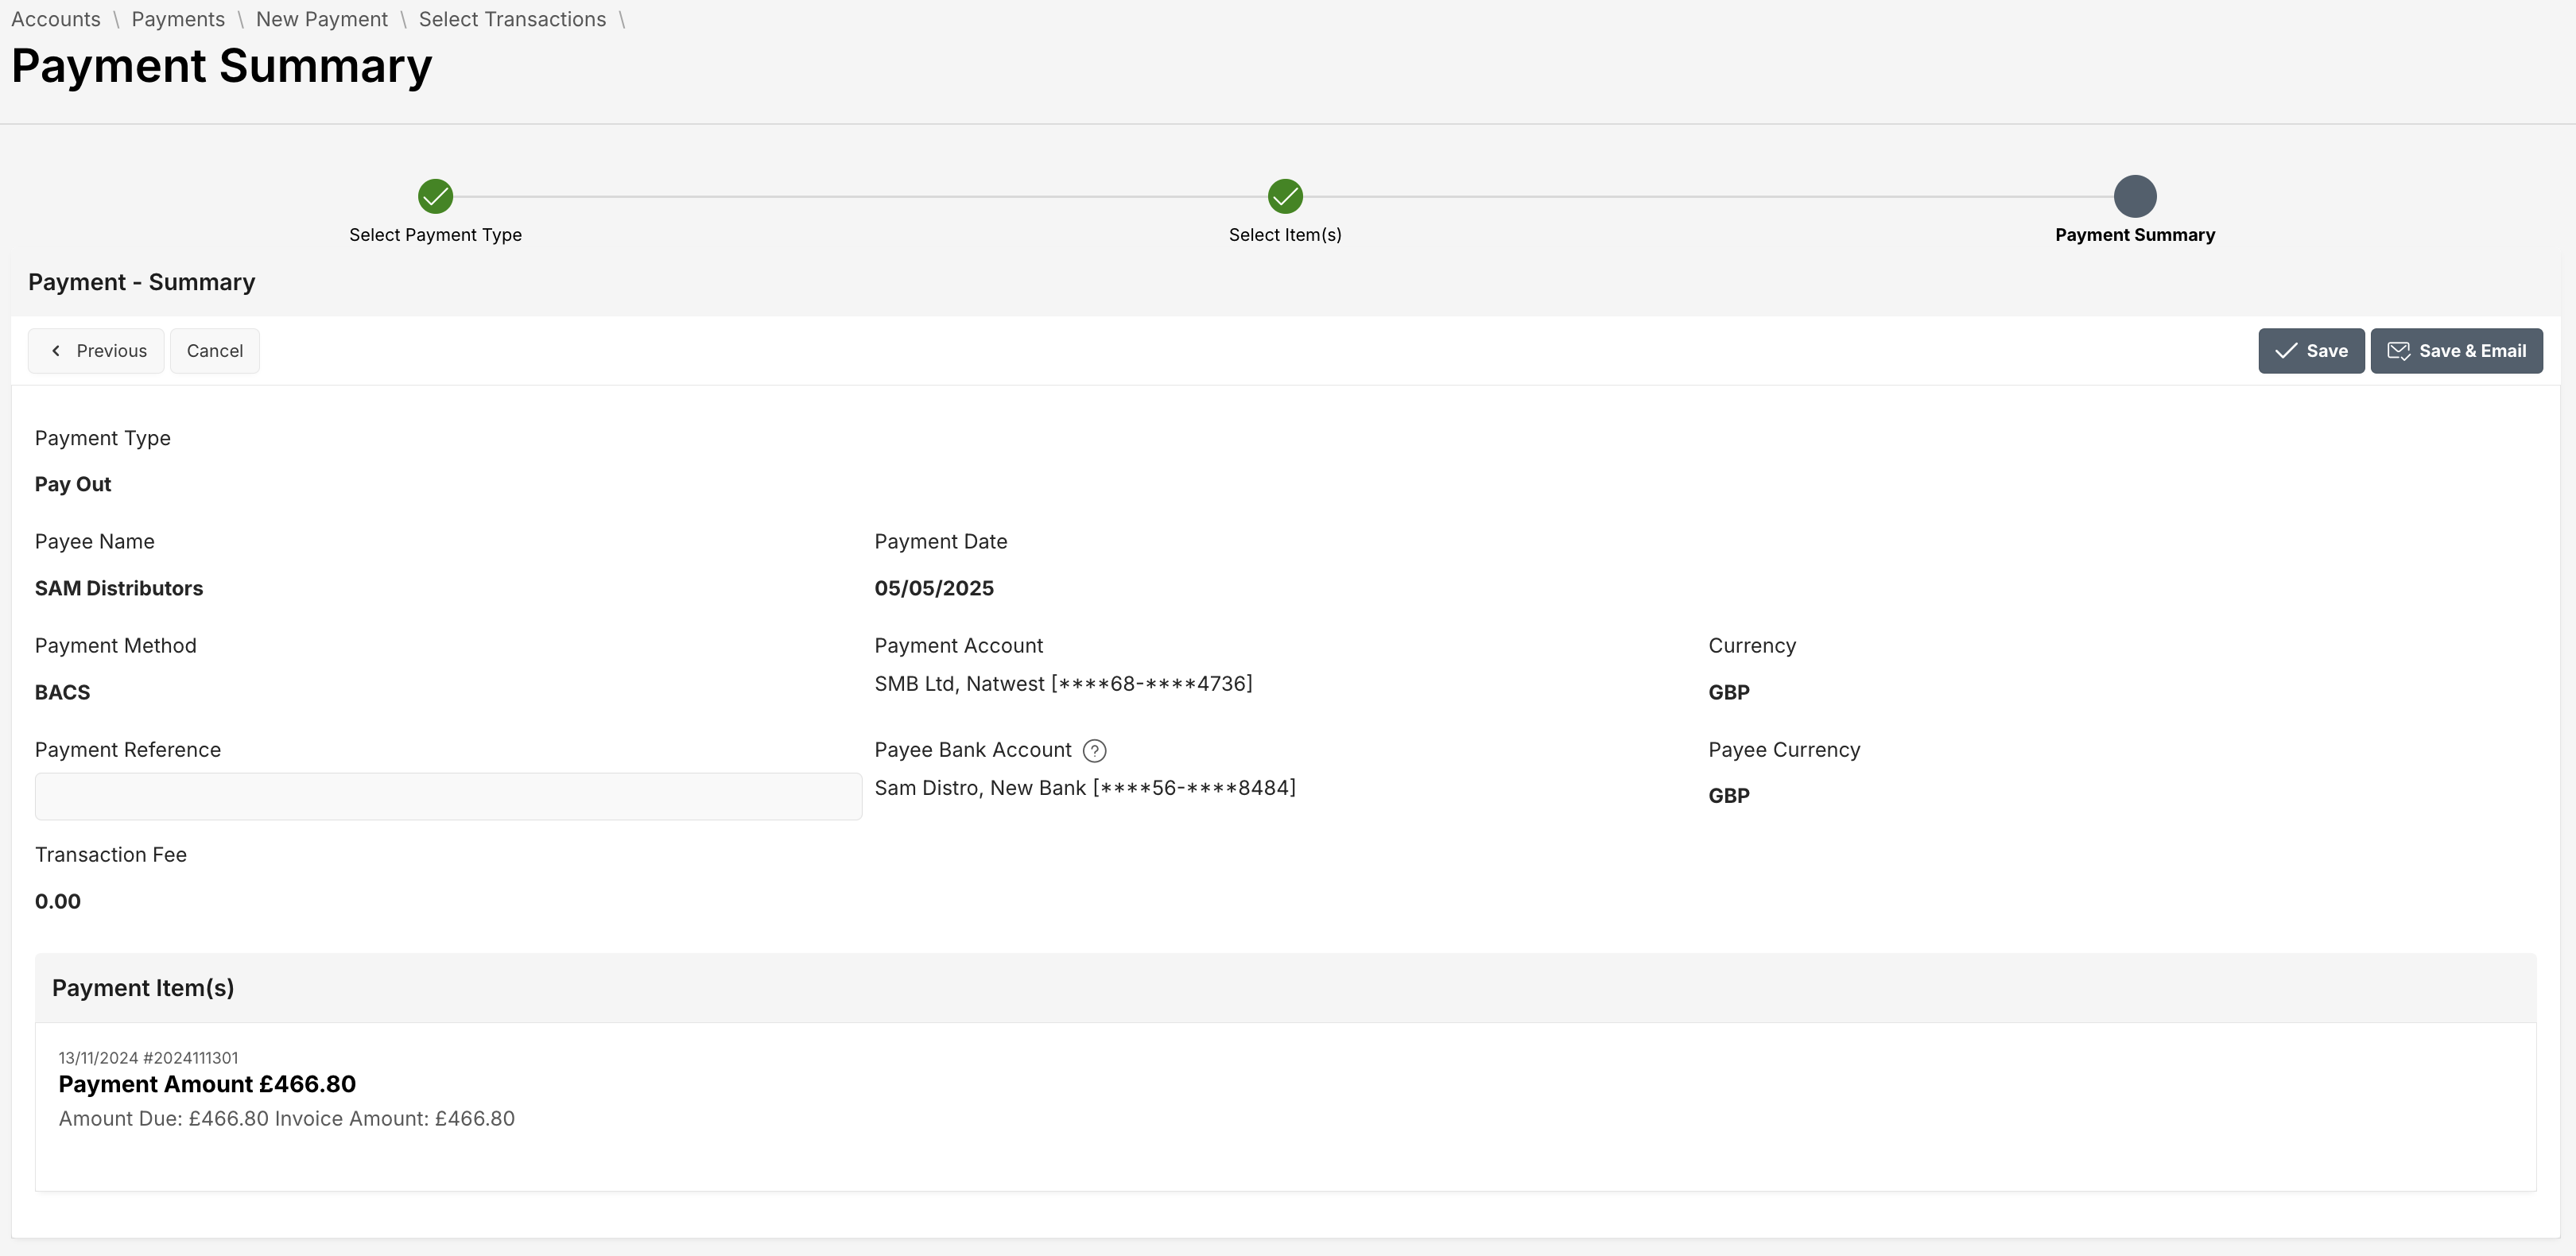Save the payment
The width and height of the screenshot is (2576, 1256).
click(2311, 351)
